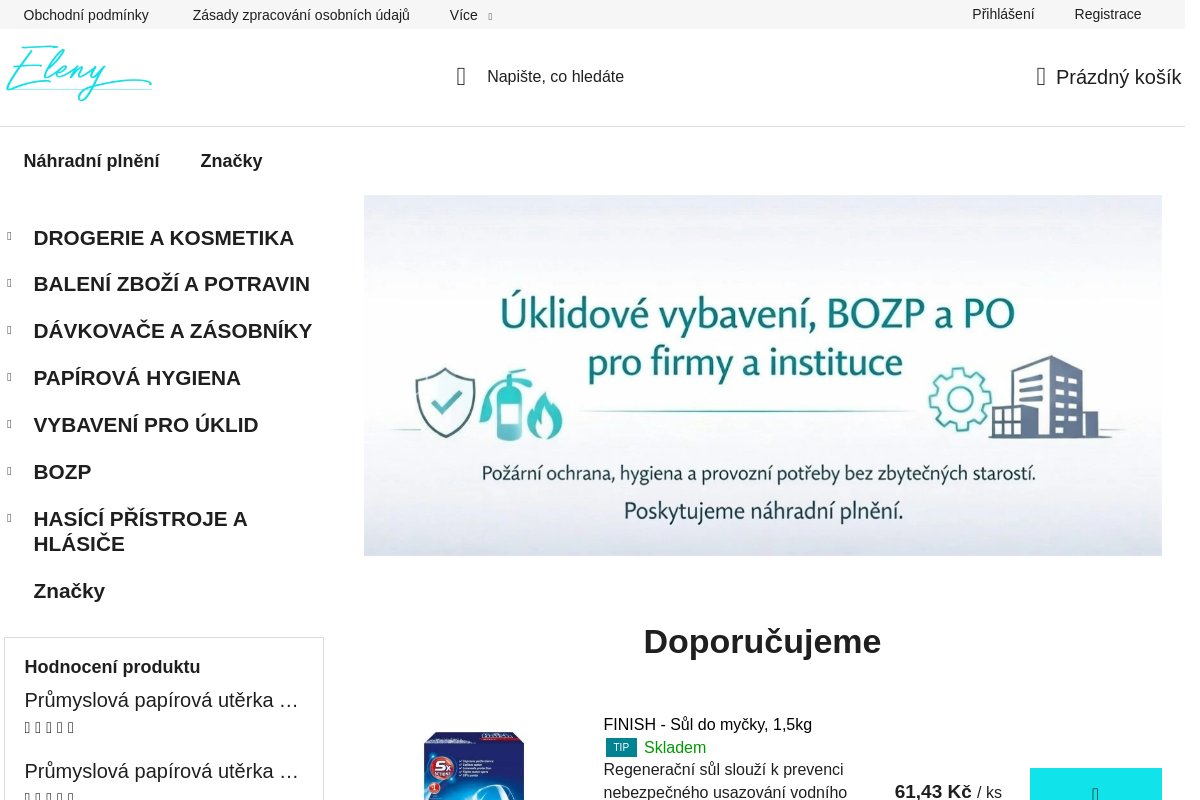Screen dimensions: 1200x800
Task: Click the Doporučujeme heading
Action: [762, 641]
